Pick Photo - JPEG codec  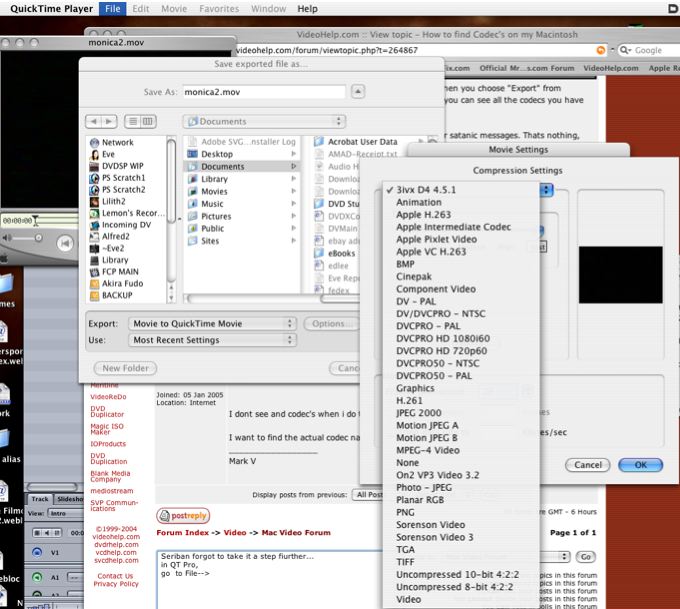point(424,488)
